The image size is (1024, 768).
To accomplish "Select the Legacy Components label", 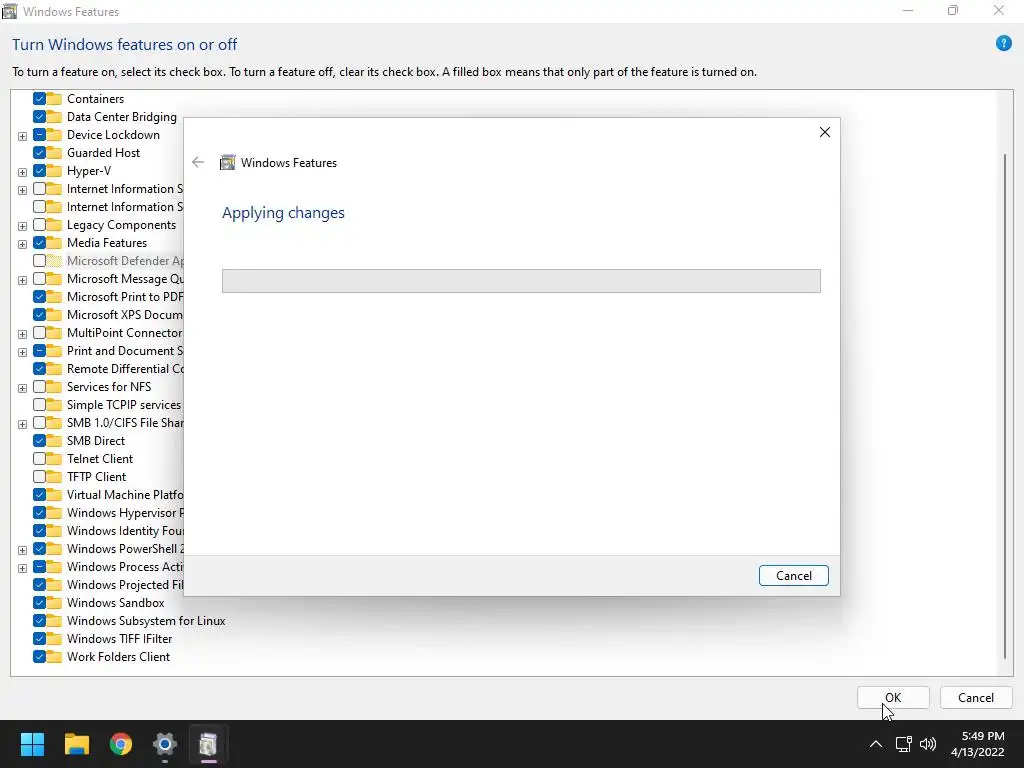I will pyautogui.click(x=121, y=225).
